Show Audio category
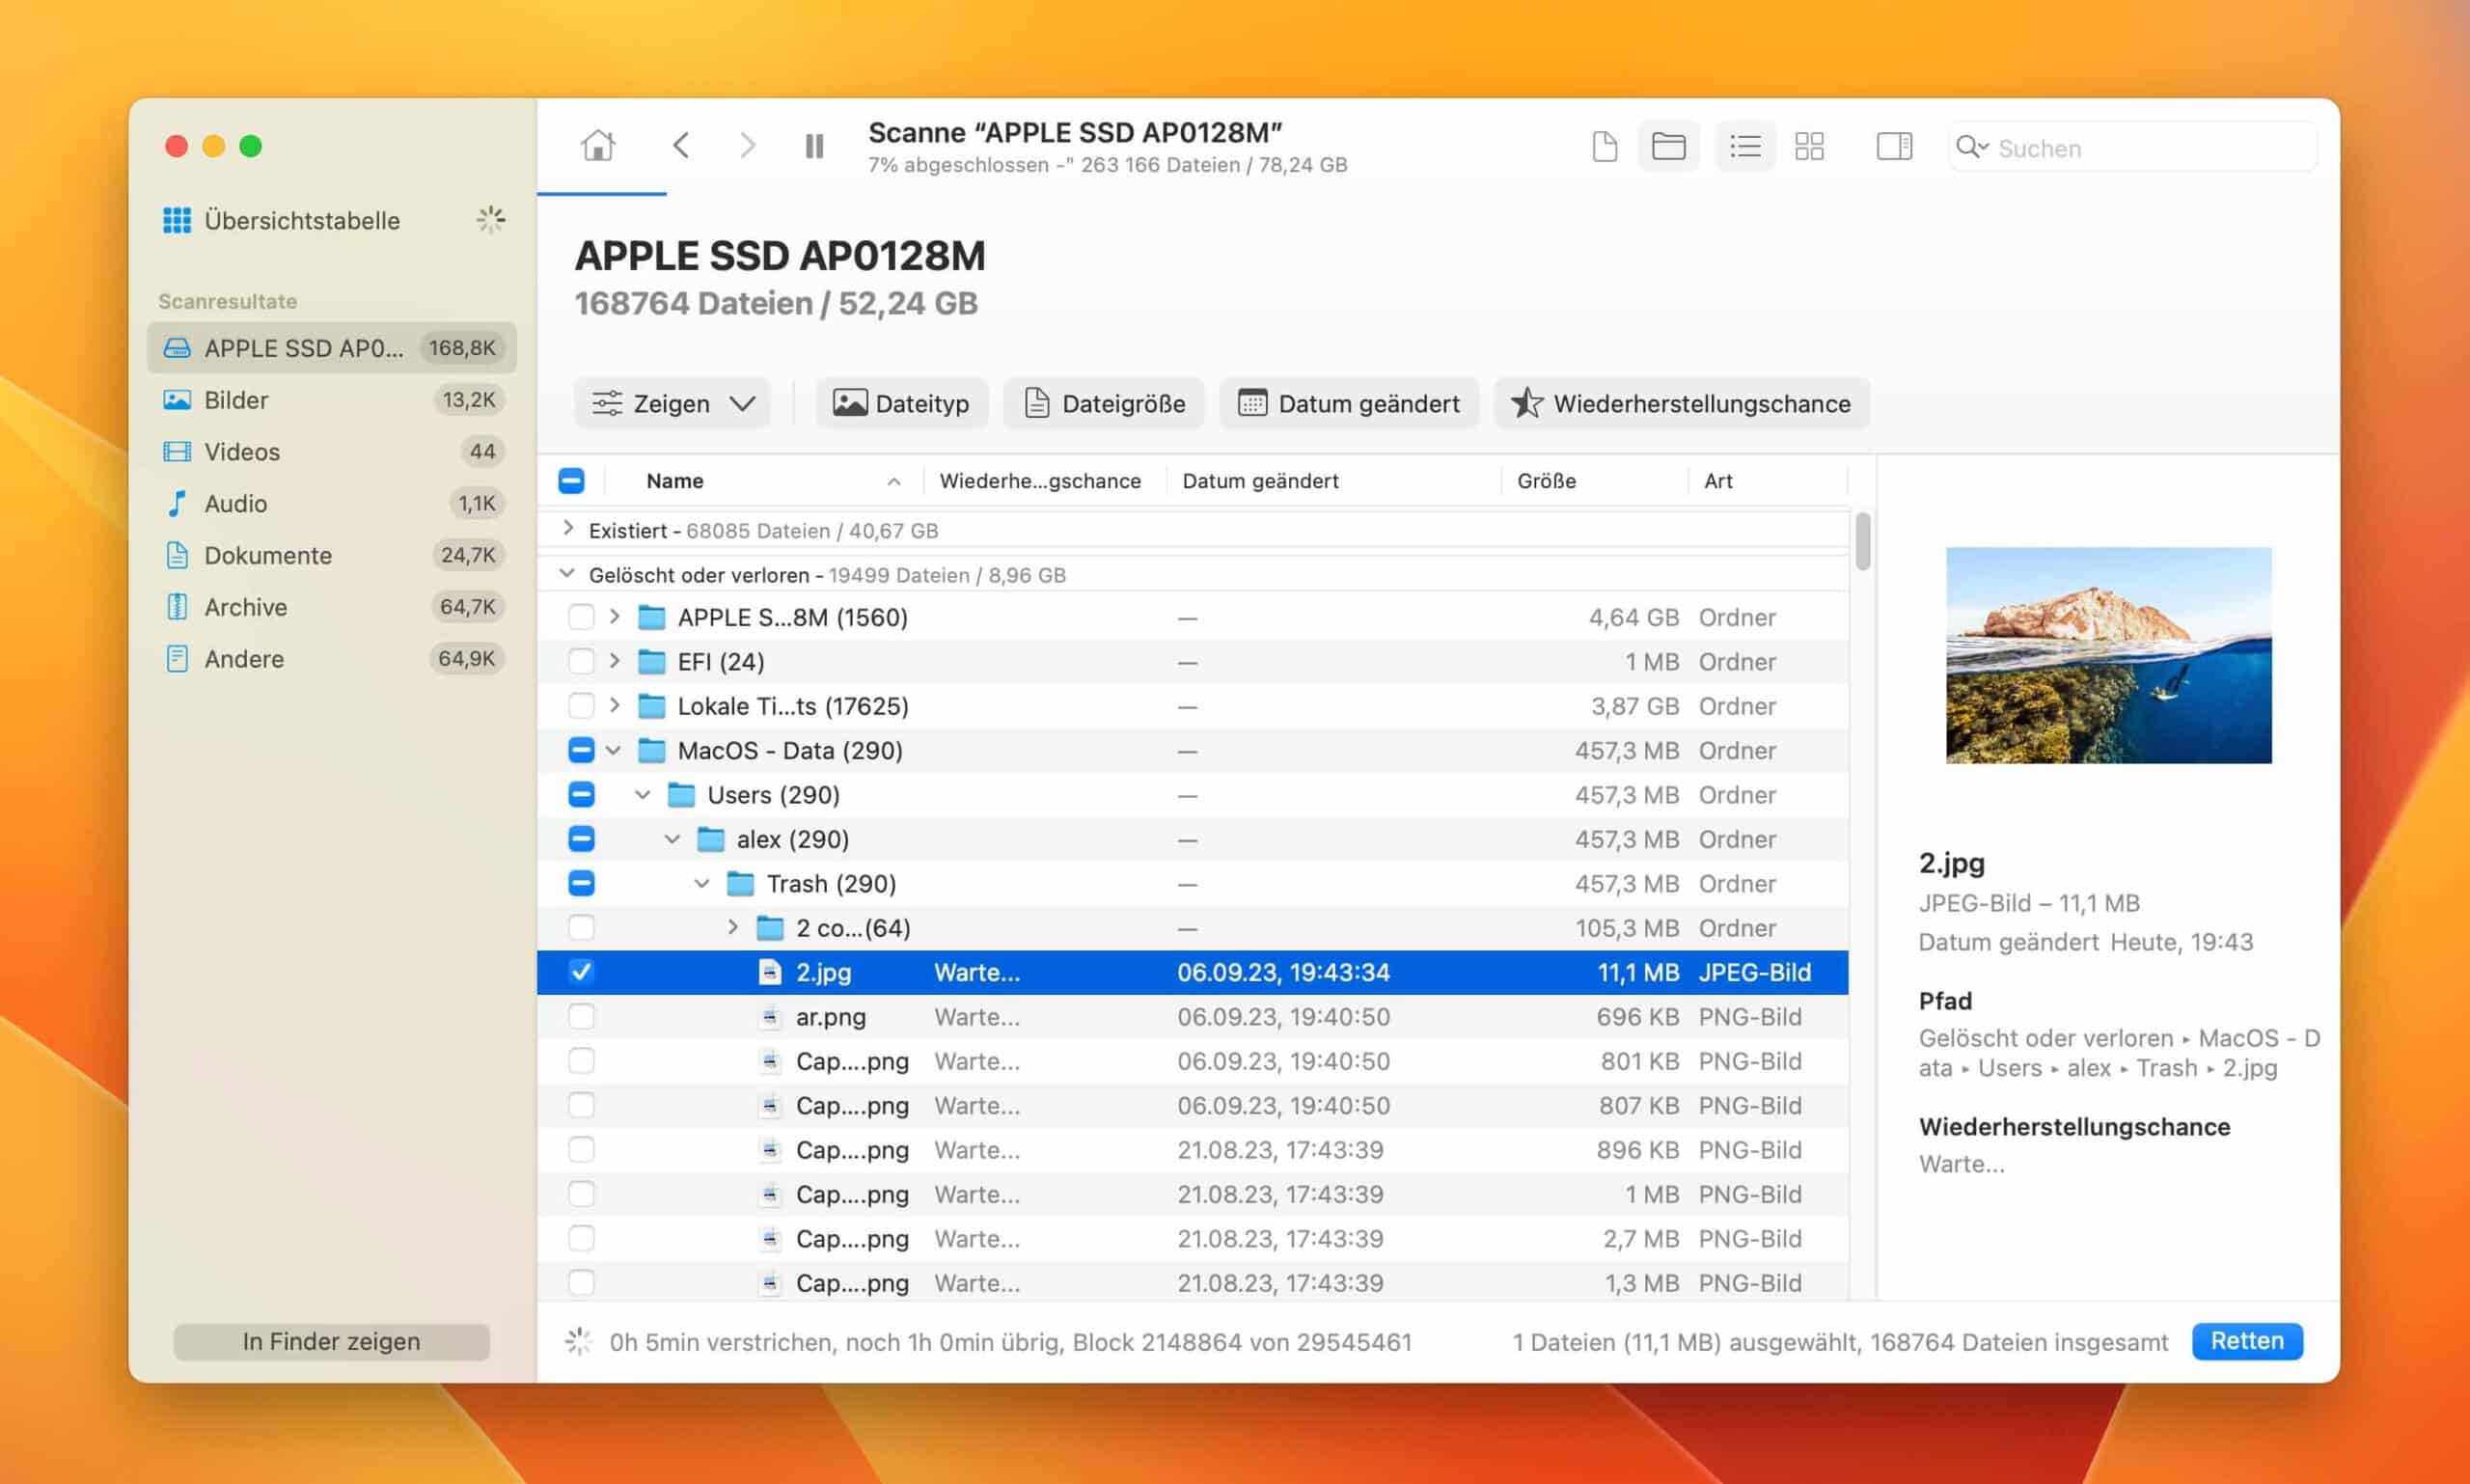Image resolution: width=2470 pixels, height=1484 pixels. (x=331, y=504)
